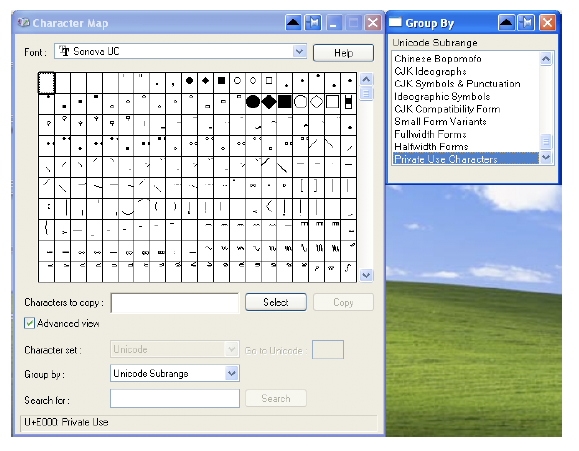579x451 pixels.
Task: Choose Halfwidth Forms subrange
Action: (431, 147)
